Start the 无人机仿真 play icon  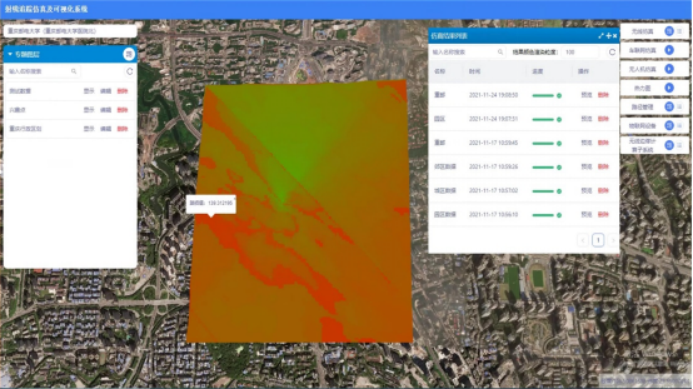[669, 69]
